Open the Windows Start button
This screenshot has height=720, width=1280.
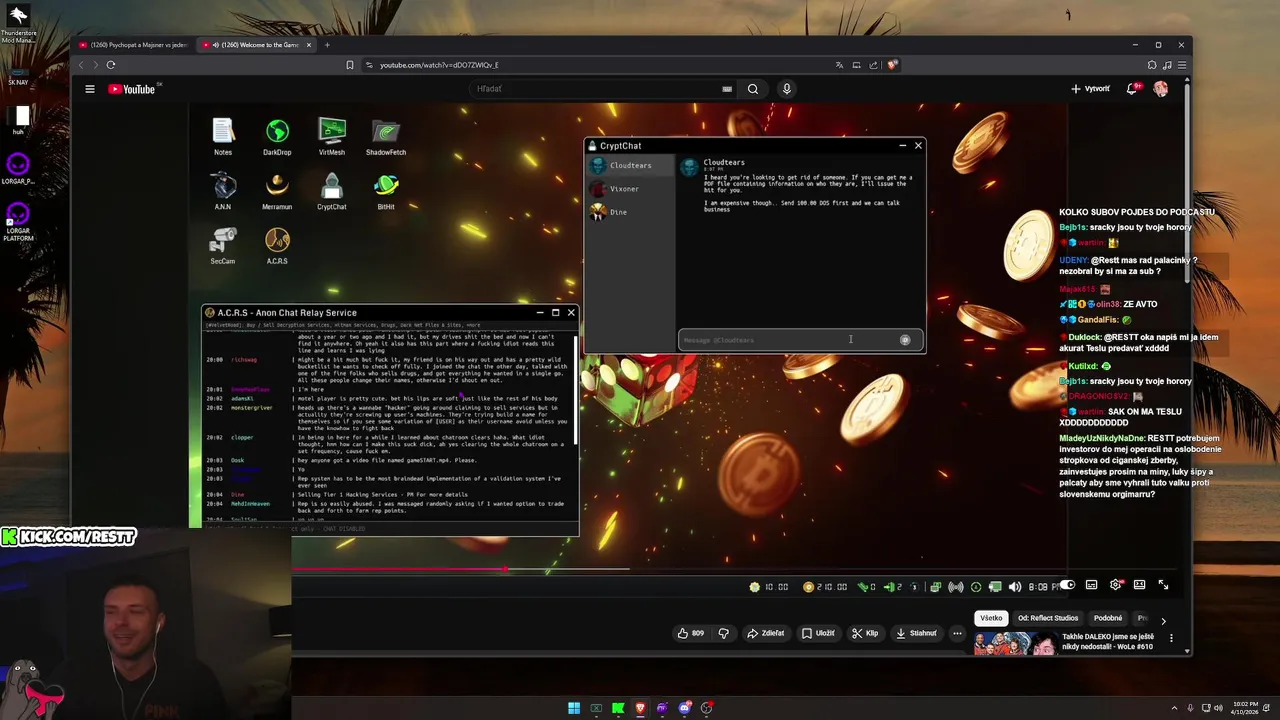(574, 708)
